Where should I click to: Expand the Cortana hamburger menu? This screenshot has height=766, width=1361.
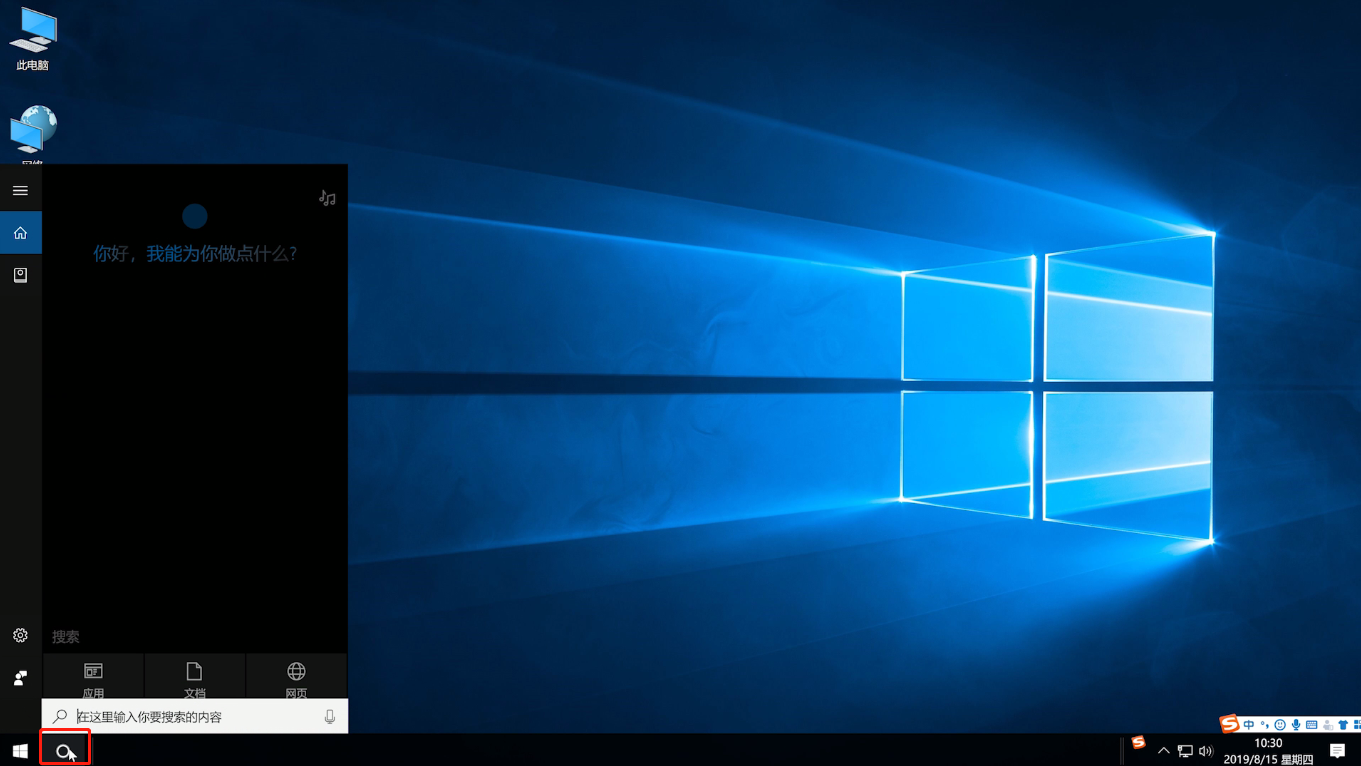[20, 190]
